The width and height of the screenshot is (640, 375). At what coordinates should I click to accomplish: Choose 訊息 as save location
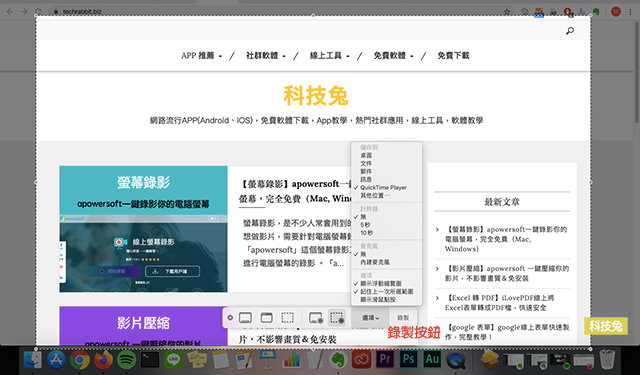click(x=366, y=179)
